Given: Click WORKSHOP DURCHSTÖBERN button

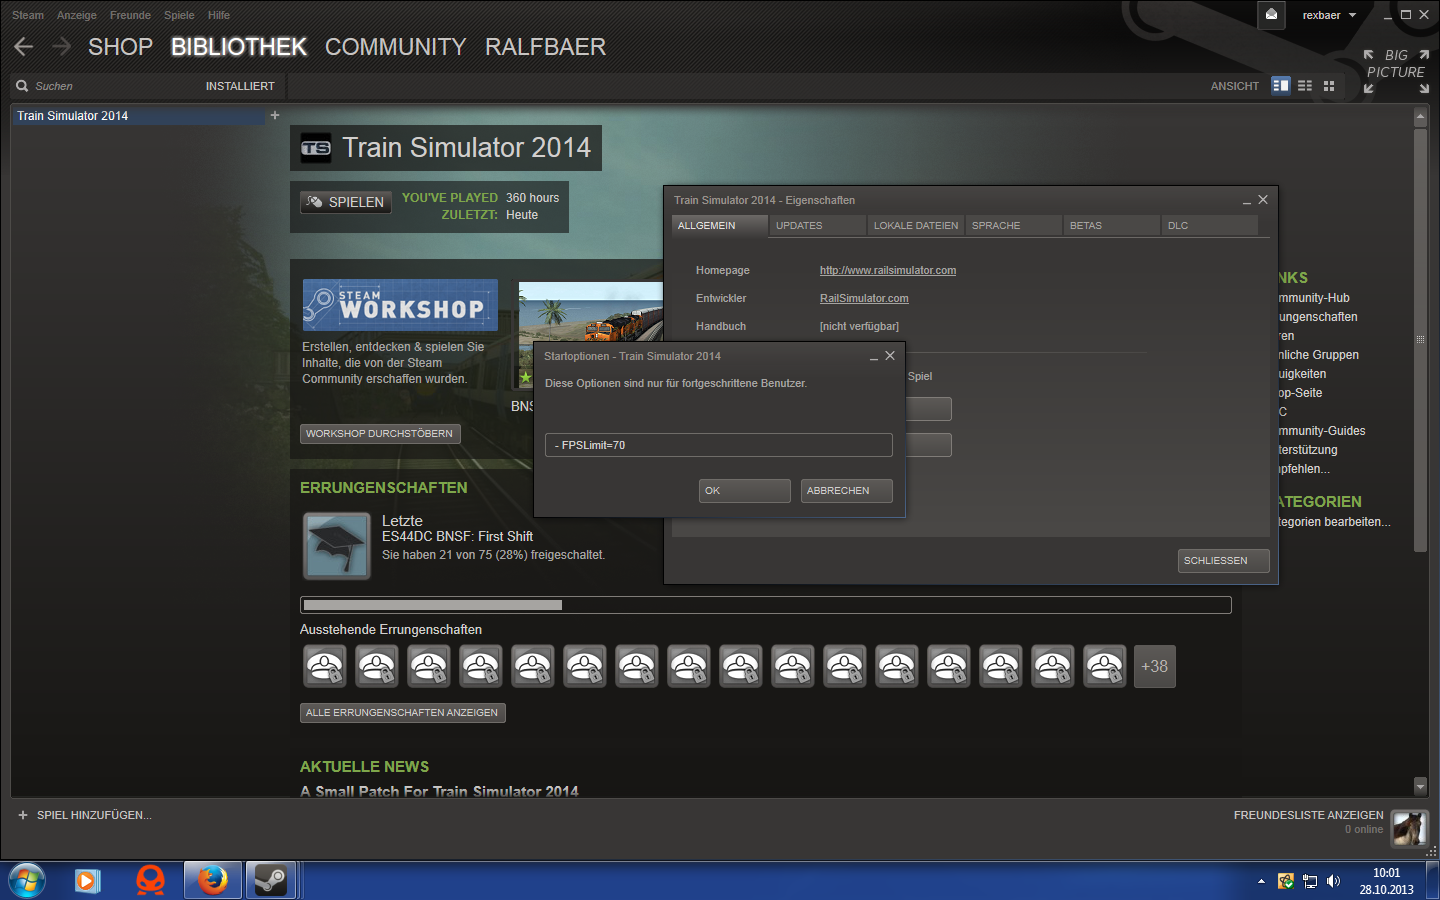Looking at the screenshot, I should coord(380,434).
